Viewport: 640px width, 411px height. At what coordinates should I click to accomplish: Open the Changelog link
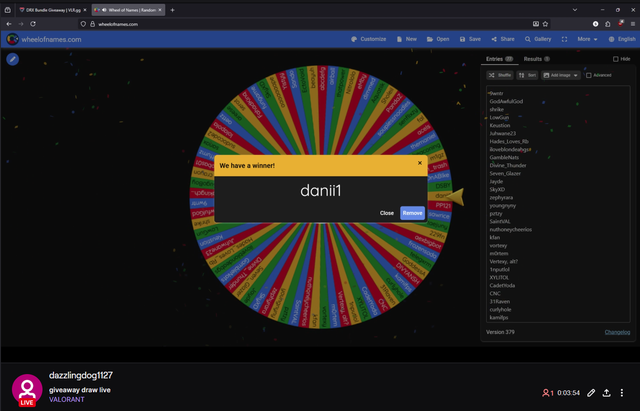point(617,332)
